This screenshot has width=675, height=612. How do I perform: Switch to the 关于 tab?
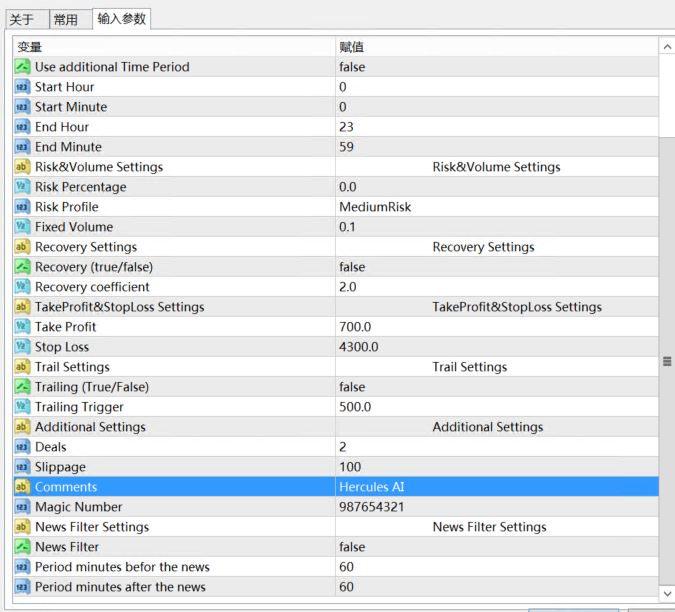pos(27,19)
